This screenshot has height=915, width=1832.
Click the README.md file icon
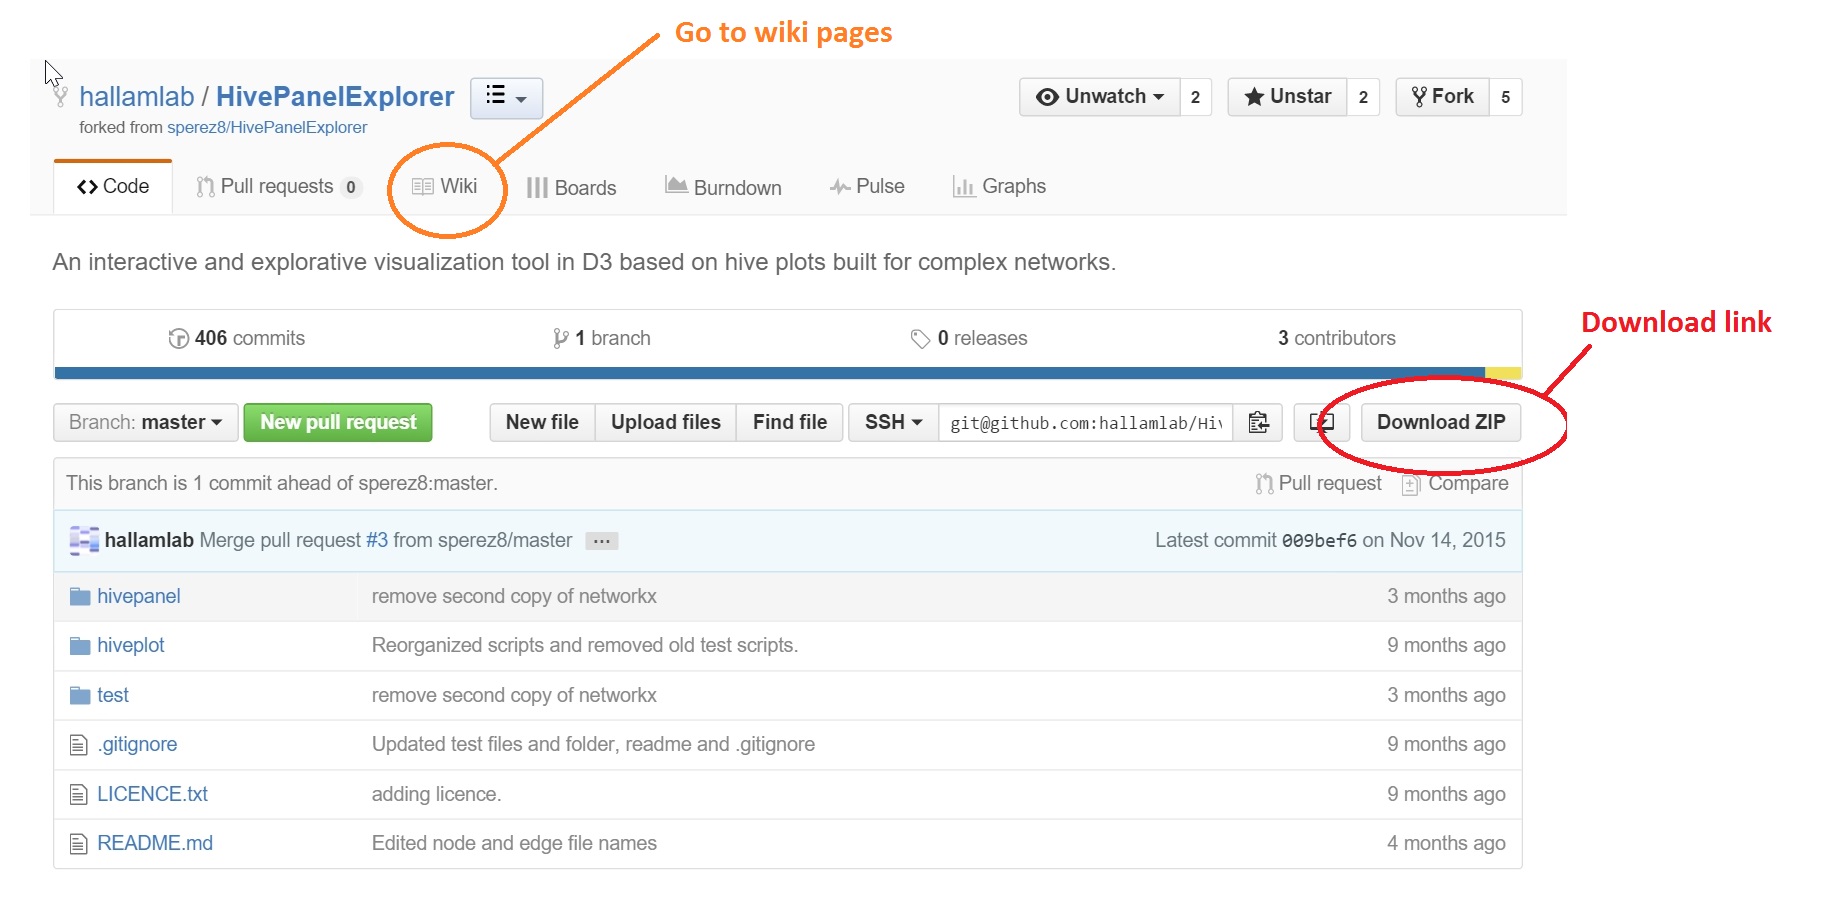(79, 844)
